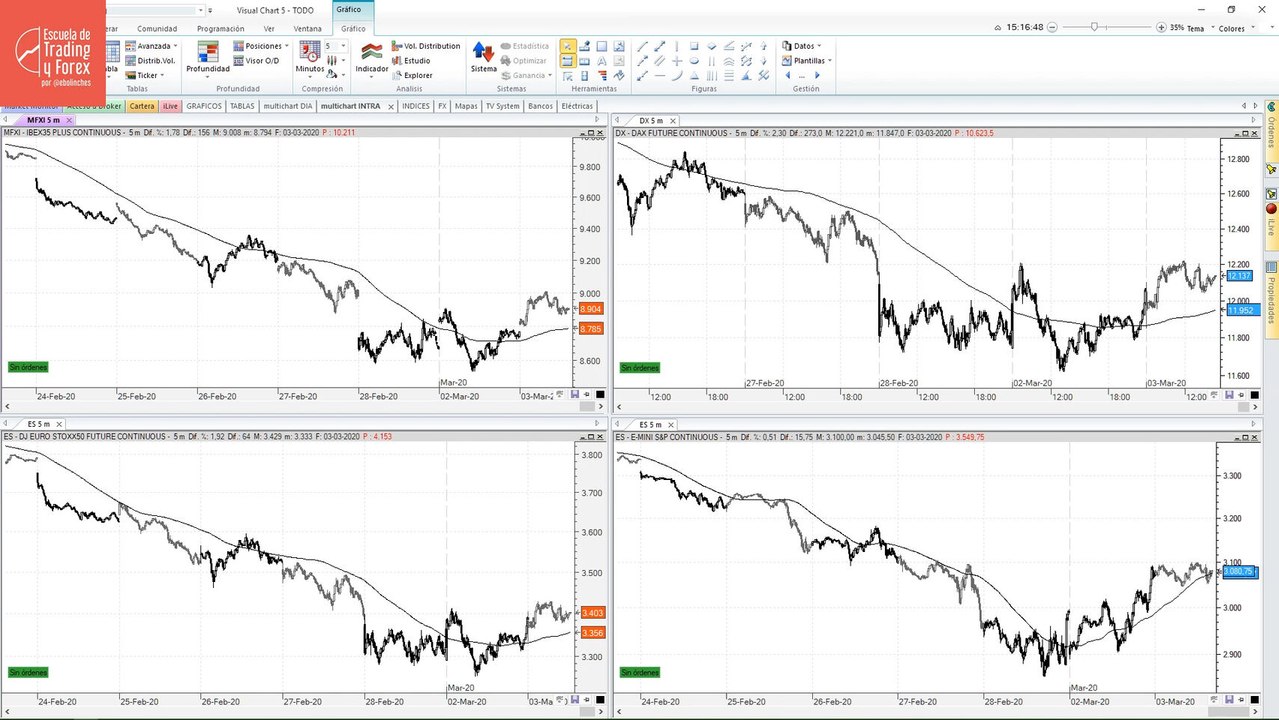Viewport: 1279px width, 720px height.
Task: Select the horizontal line figure in Figuras
Action: pyautogui.click(x=660, y=76)
